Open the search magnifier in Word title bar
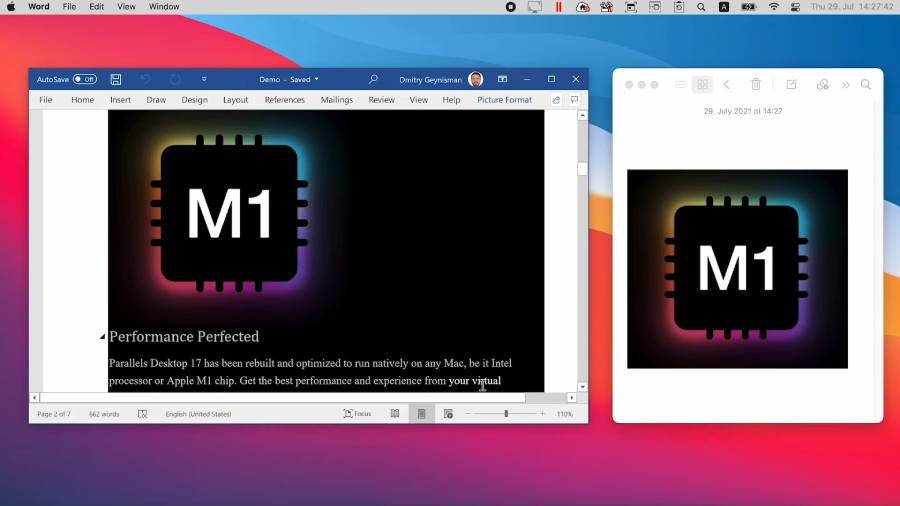The height and width of the screenshot is (506, 900). pos(373,79)
